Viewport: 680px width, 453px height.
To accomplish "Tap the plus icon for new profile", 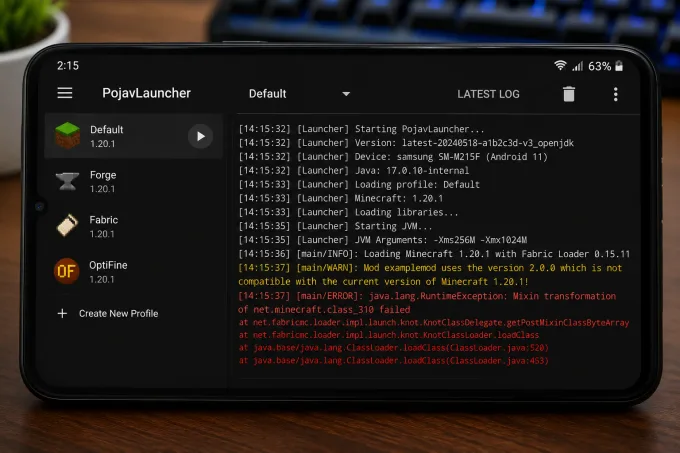I will tap(62, 313).
